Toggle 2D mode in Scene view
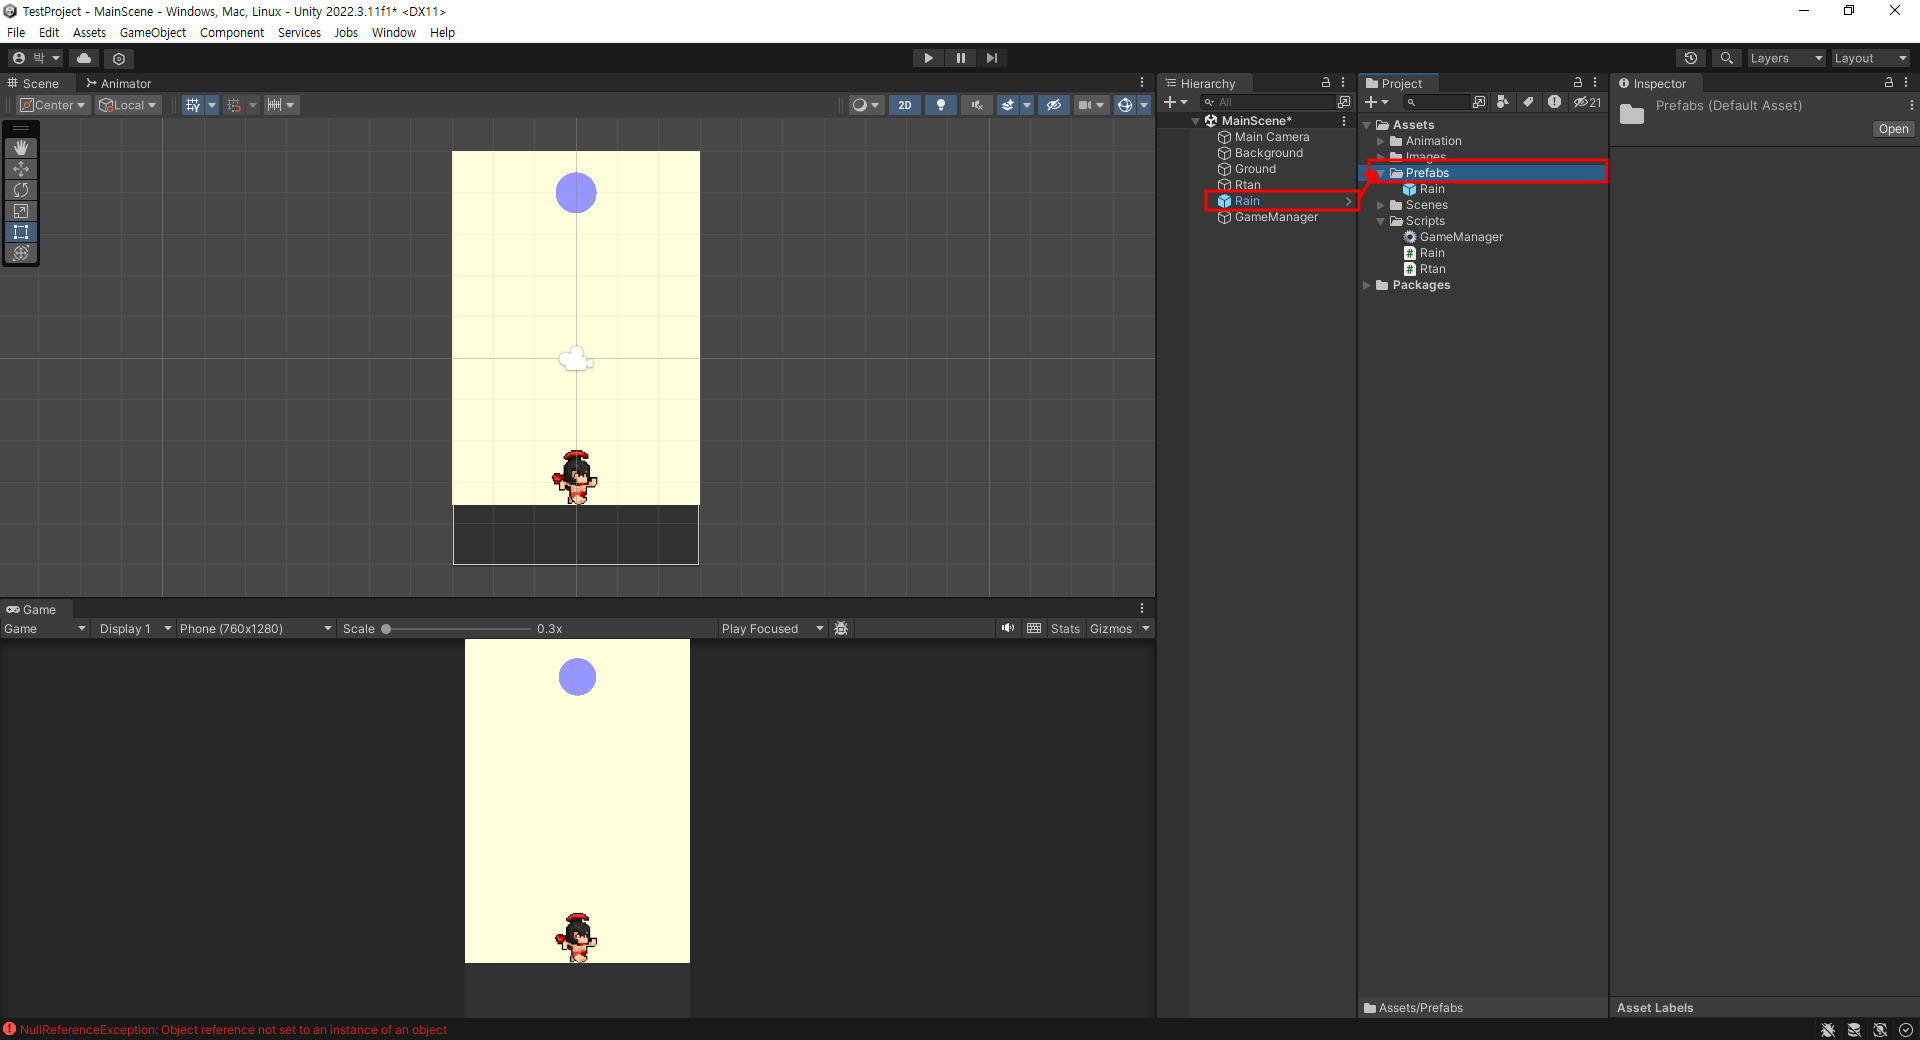 (905, 105)
